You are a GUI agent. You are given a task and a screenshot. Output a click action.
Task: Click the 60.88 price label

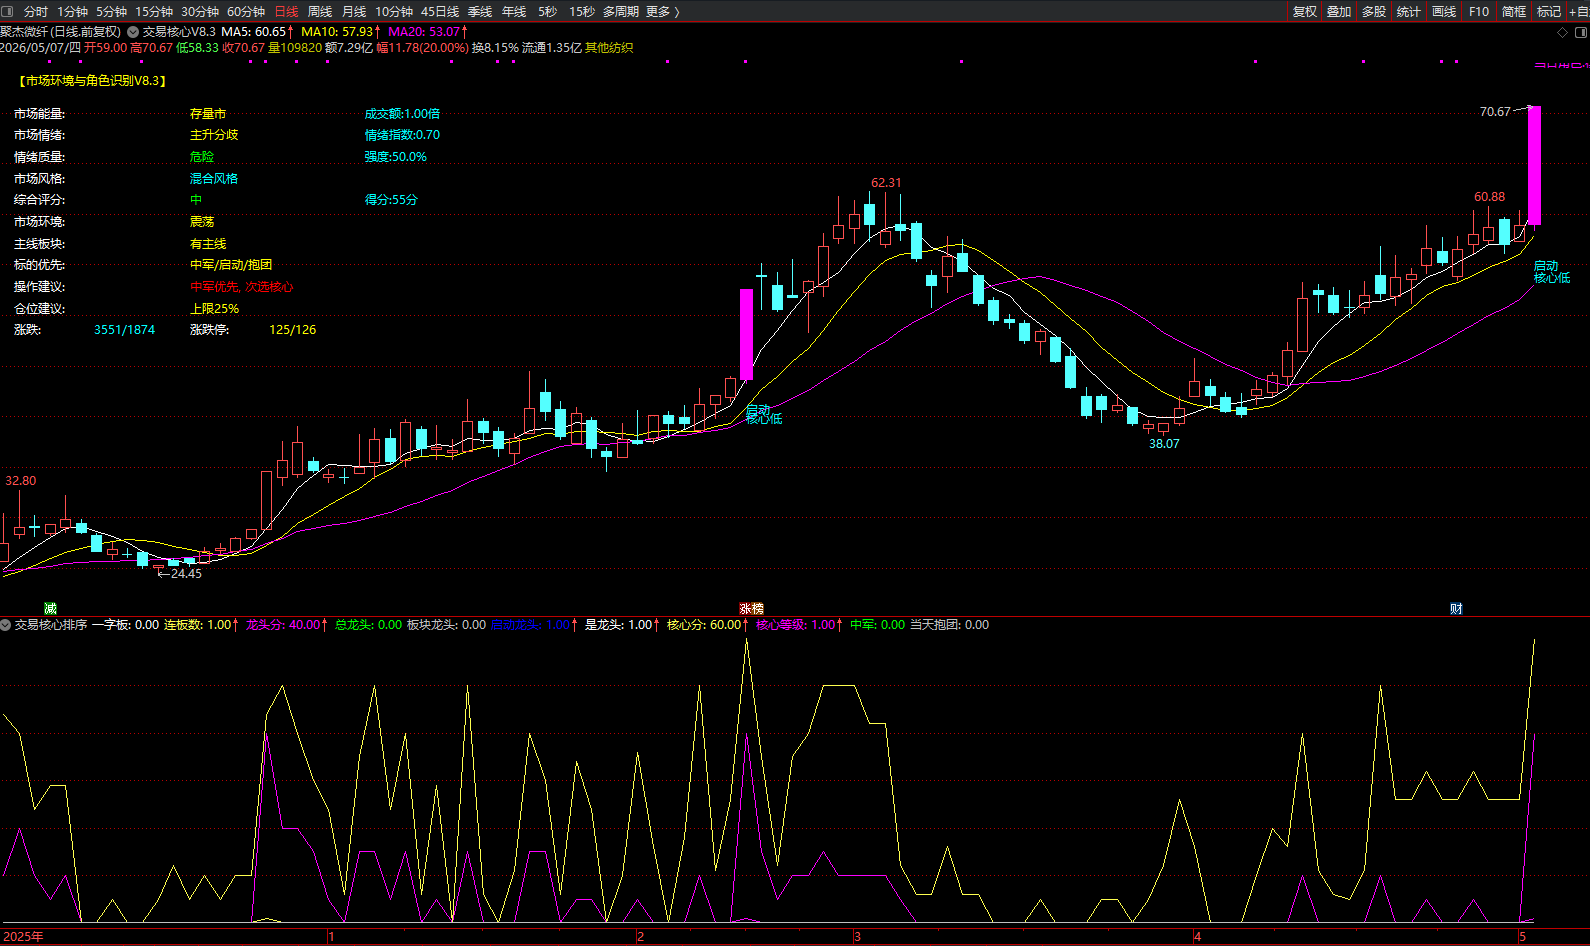1489,197
